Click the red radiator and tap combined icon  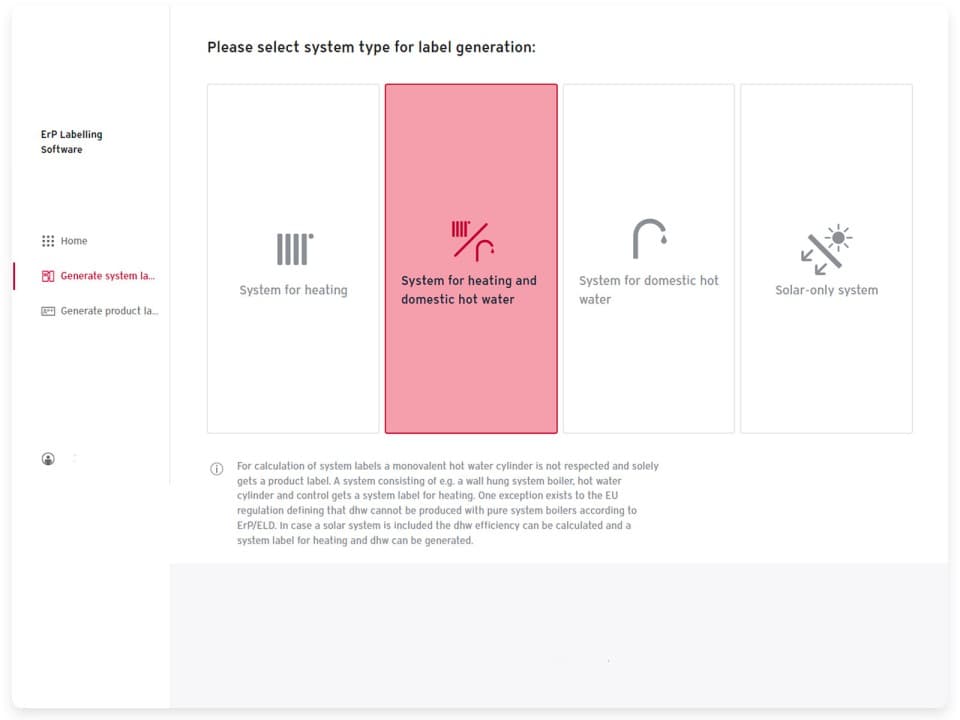[472, 241]
